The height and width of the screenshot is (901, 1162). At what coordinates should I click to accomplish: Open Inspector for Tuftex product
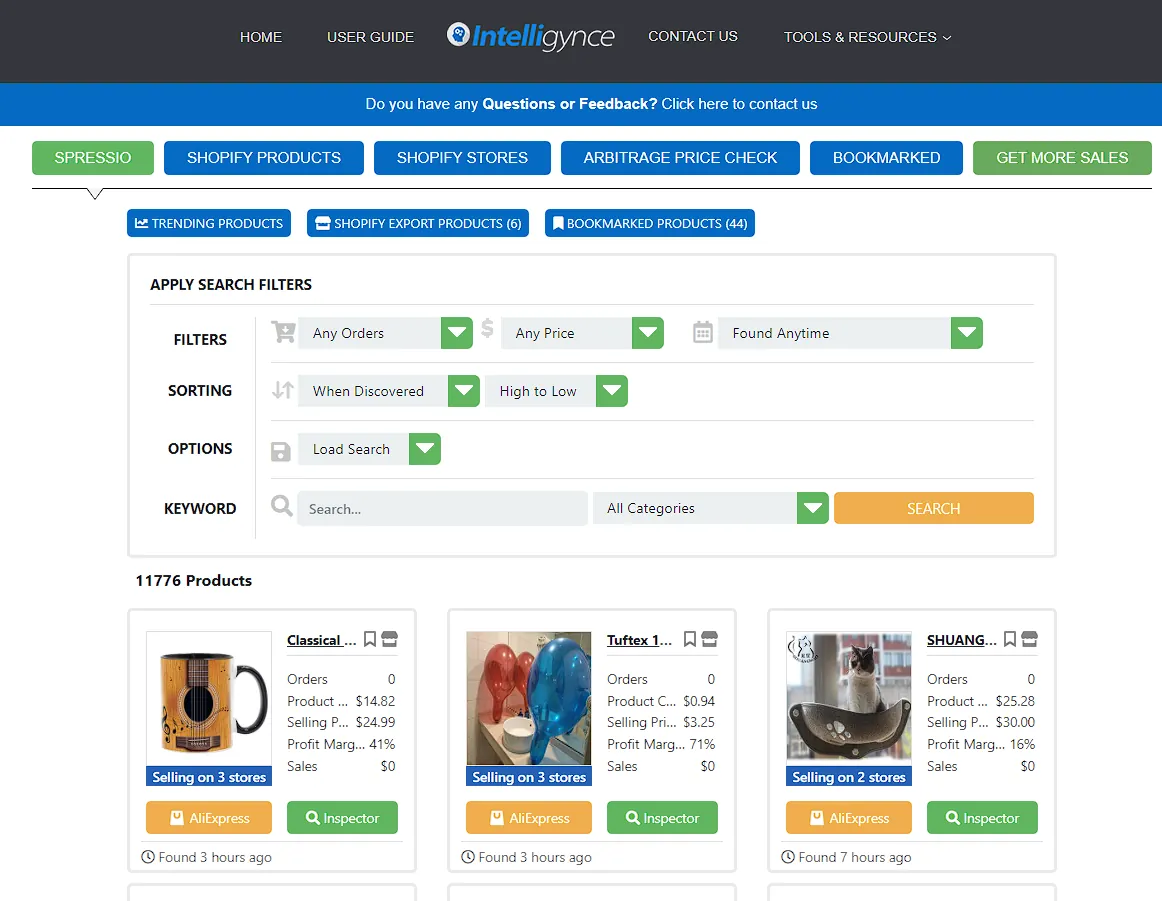tap(663, 817)
